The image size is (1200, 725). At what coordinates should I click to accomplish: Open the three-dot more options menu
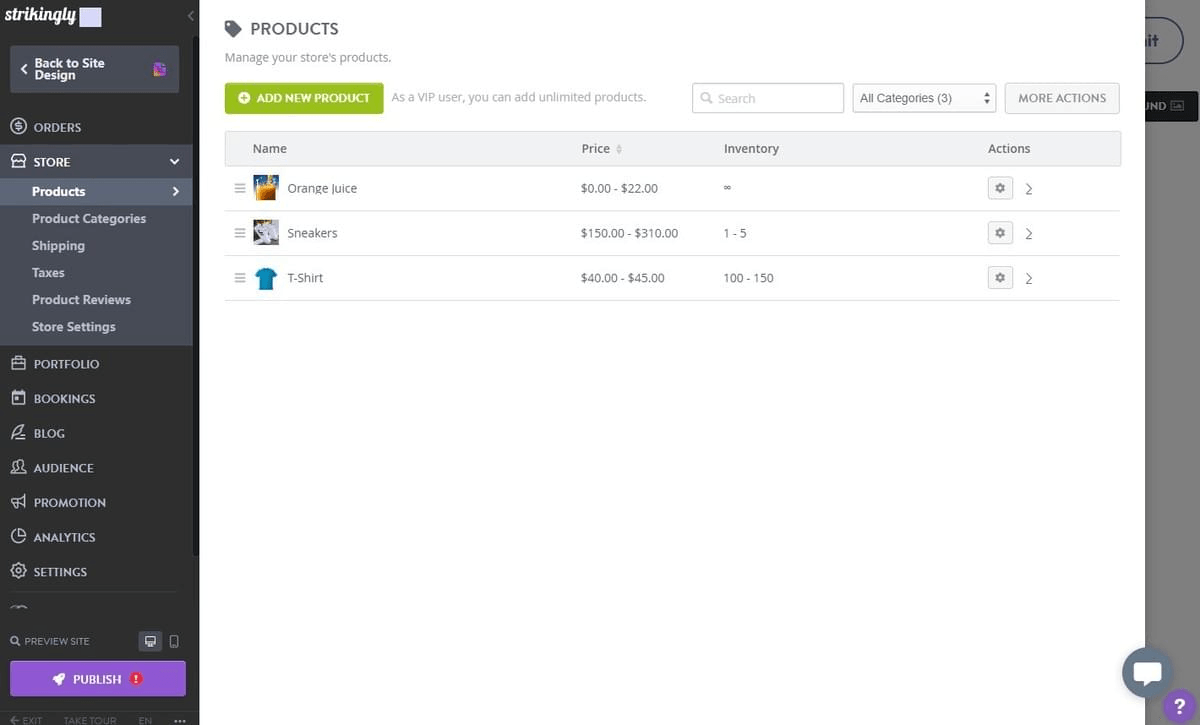click(x=180, y=720)
